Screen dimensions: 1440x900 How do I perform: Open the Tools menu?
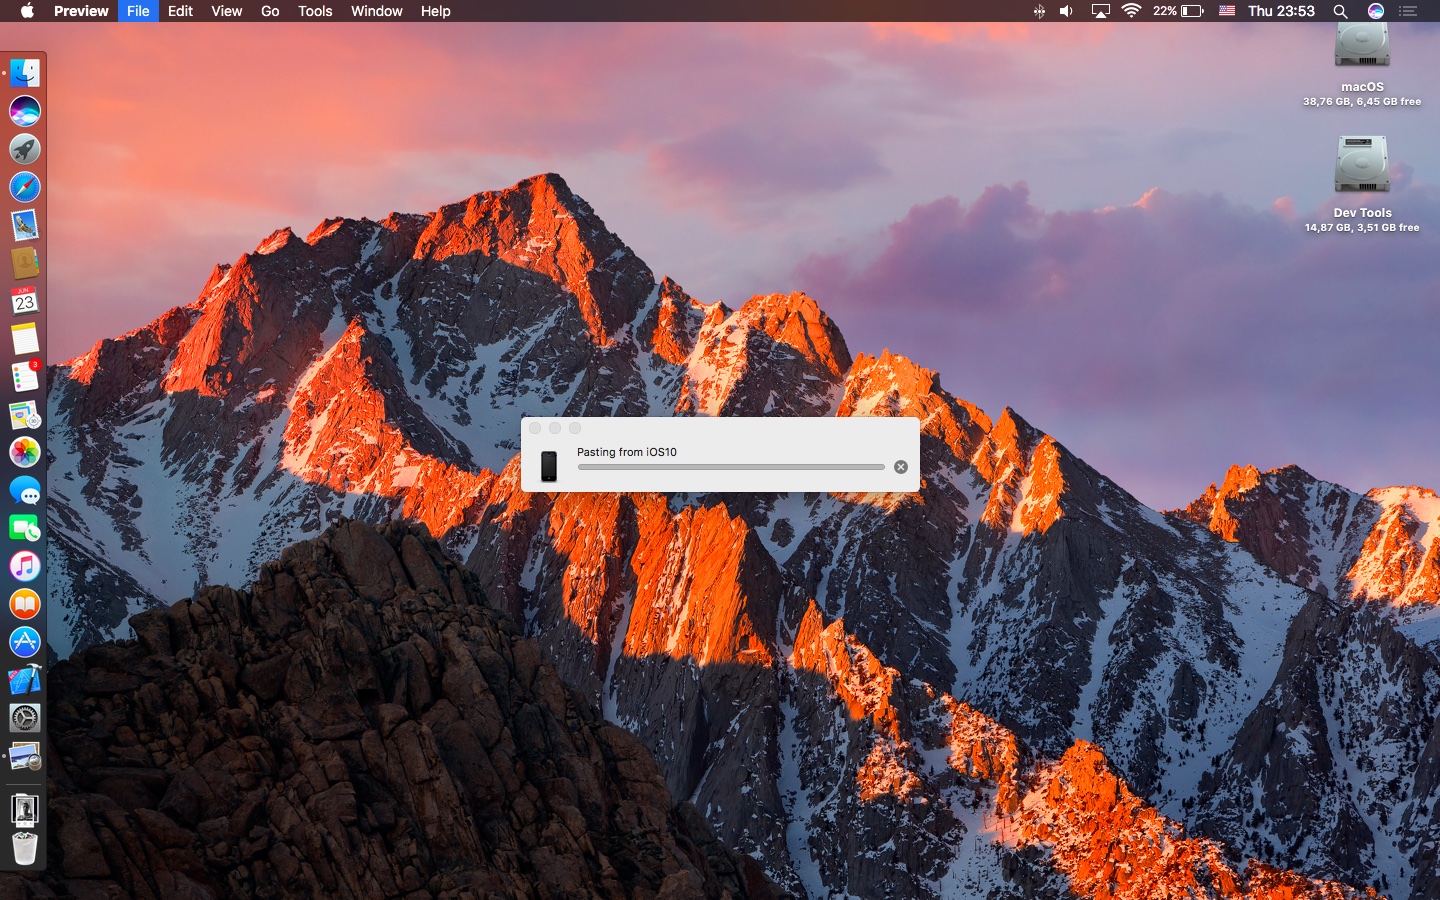pyautogui.click(x=315, y=11)
